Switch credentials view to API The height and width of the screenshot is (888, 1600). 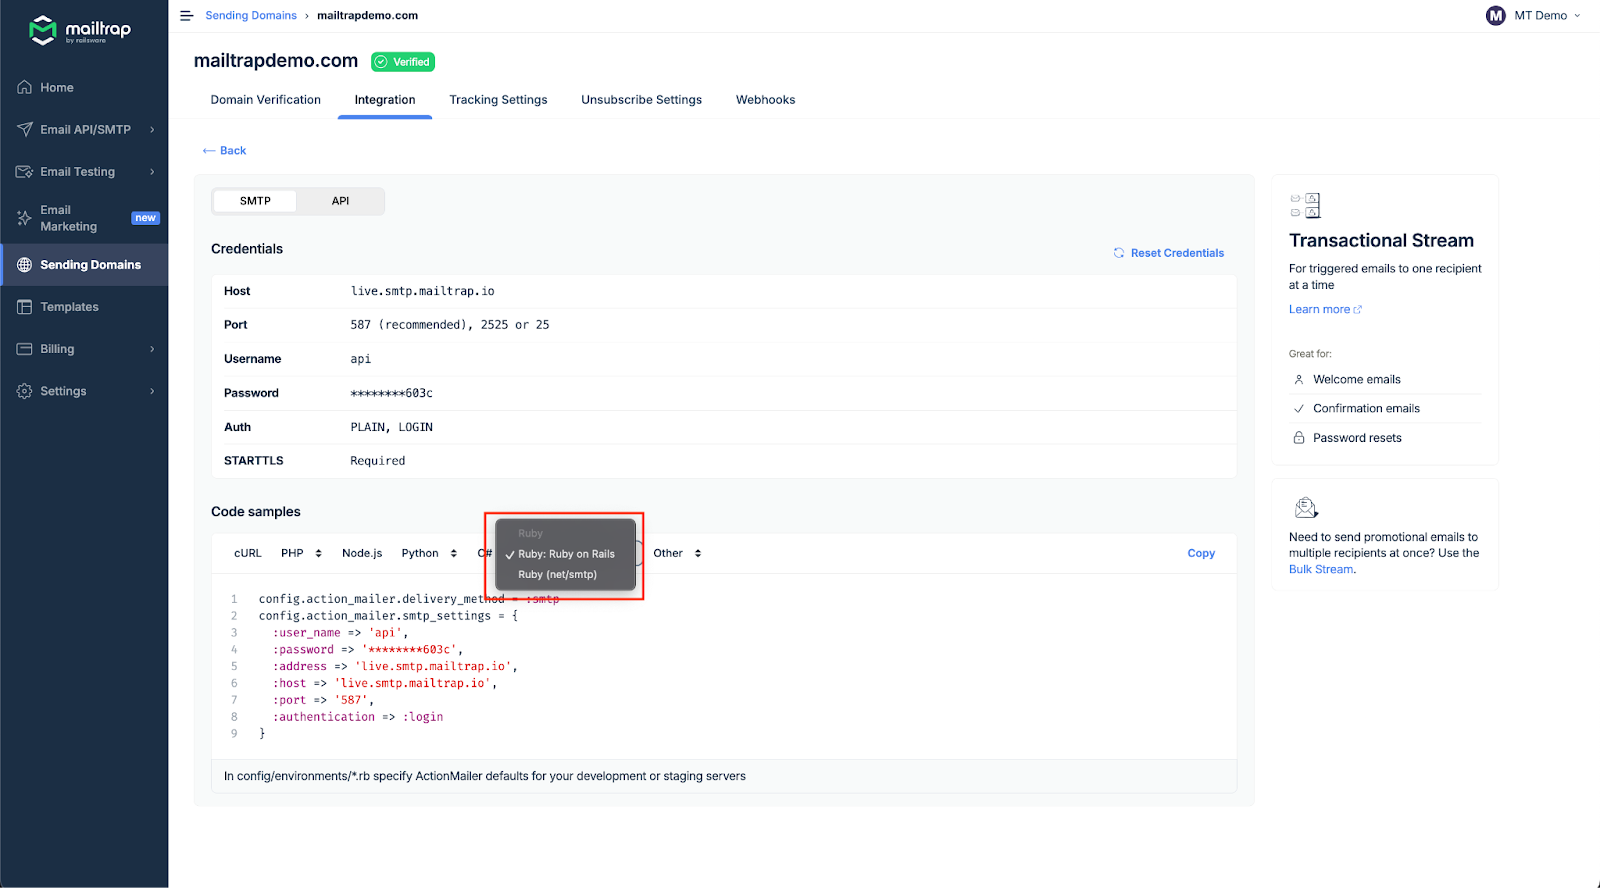pyautogui.click(x=340, y=201)
